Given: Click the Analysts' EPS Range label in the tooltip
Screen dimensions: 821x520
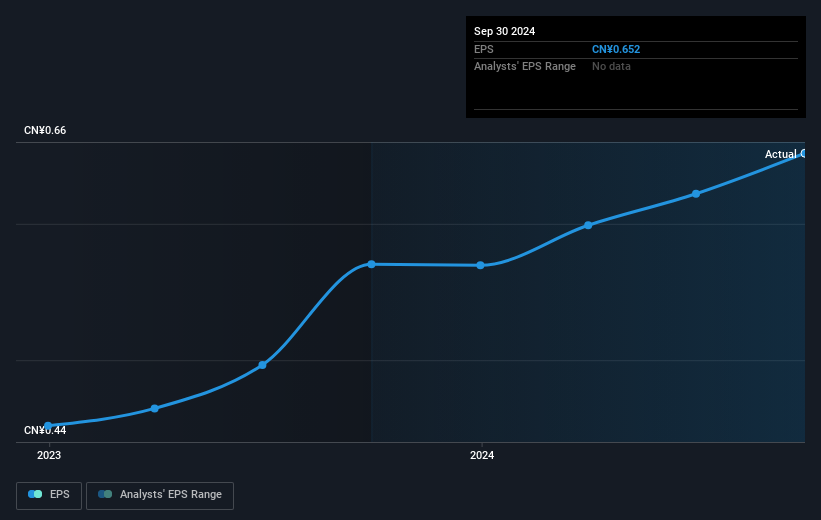Looking at the screenshot, I should (525, 67).
